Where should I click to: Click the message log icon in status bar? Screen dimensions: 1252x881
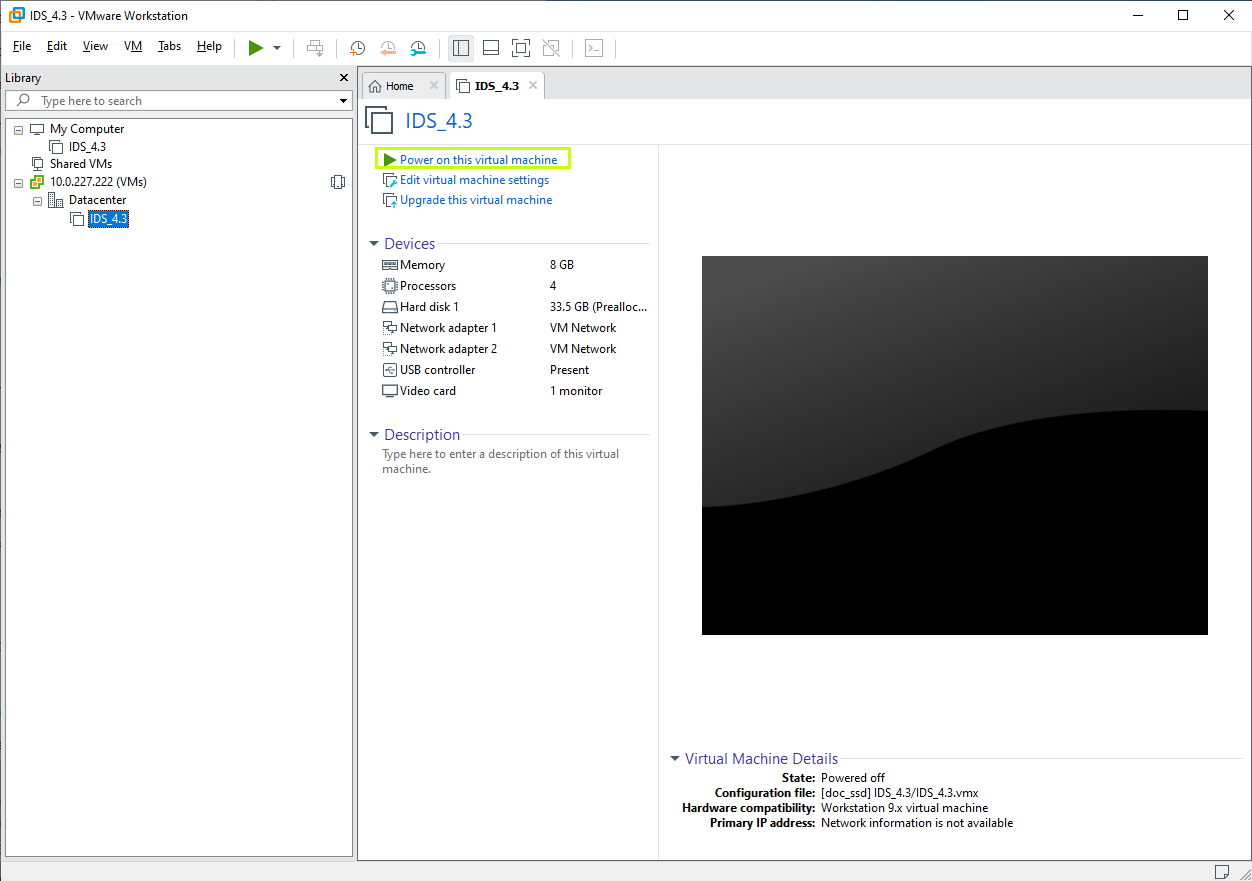tap(1222, 871)
